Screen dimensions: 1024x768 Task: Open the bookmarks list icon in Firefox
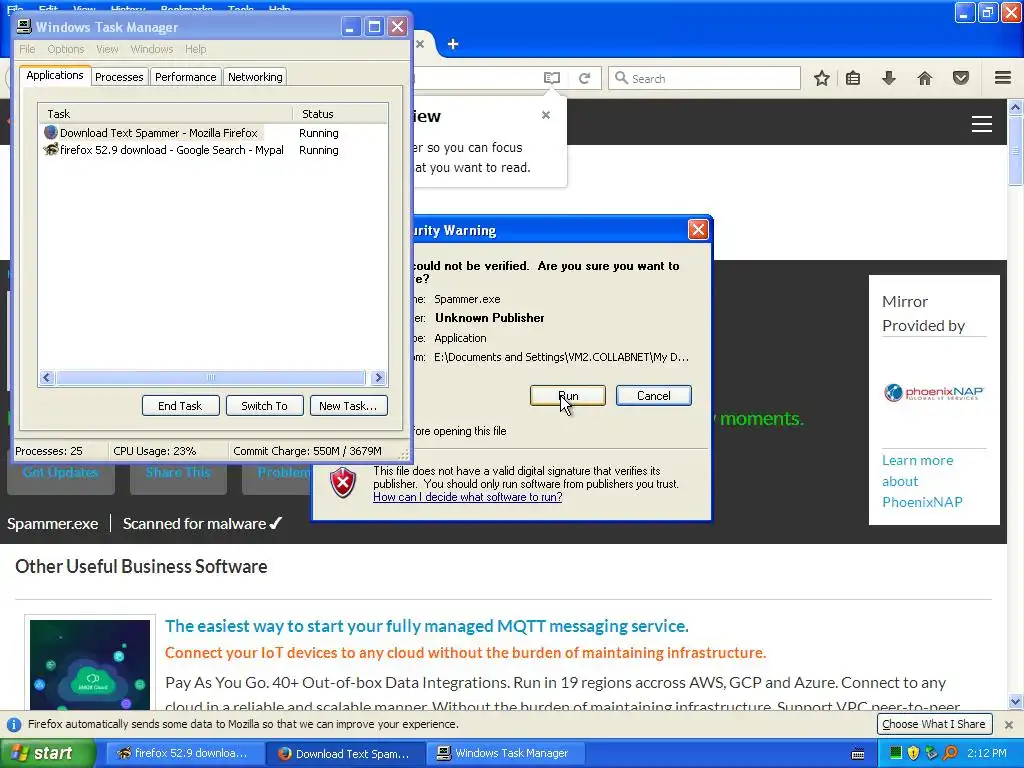click(x=853, y=78)
